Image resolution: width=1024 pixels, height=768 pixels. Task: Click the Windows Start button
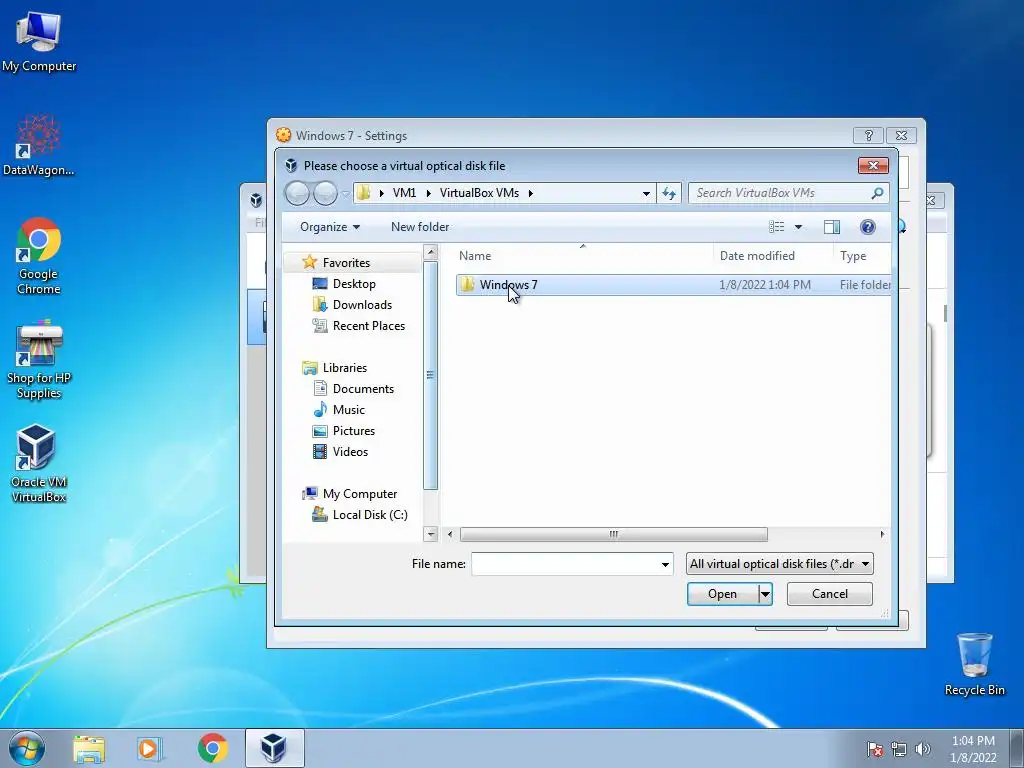pyautogui.click(x=27, y=748)
